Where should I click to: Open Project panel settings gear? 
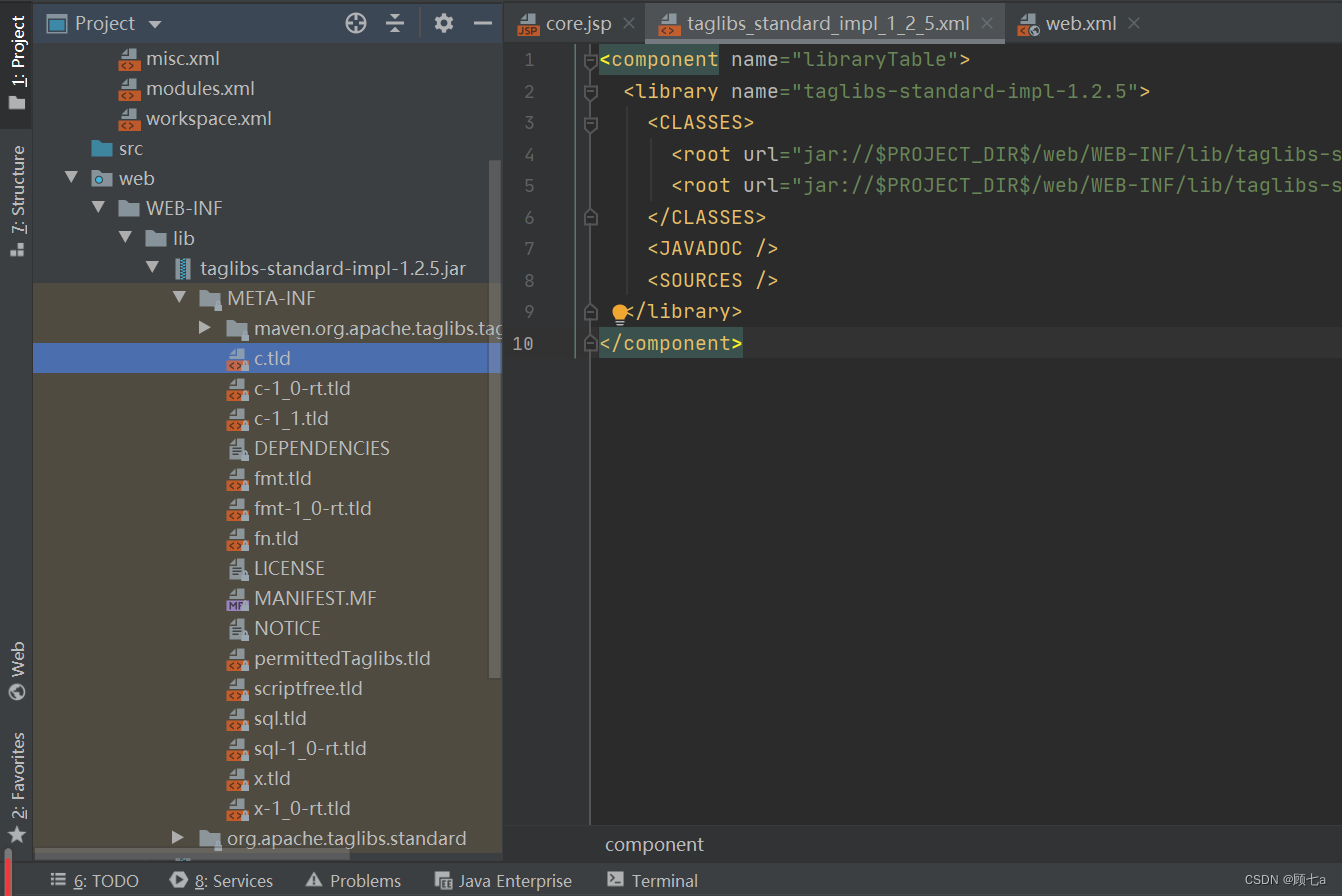(444, 23)
